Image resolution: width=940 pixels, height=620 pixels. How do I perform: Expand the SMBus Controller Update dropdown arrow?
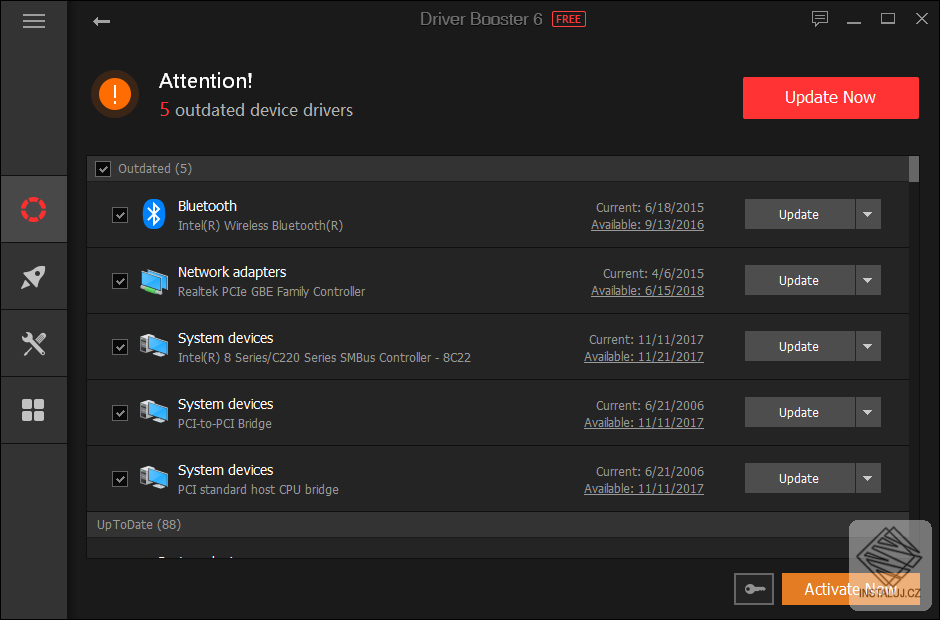pyautogui.click(x=868, y=346)
